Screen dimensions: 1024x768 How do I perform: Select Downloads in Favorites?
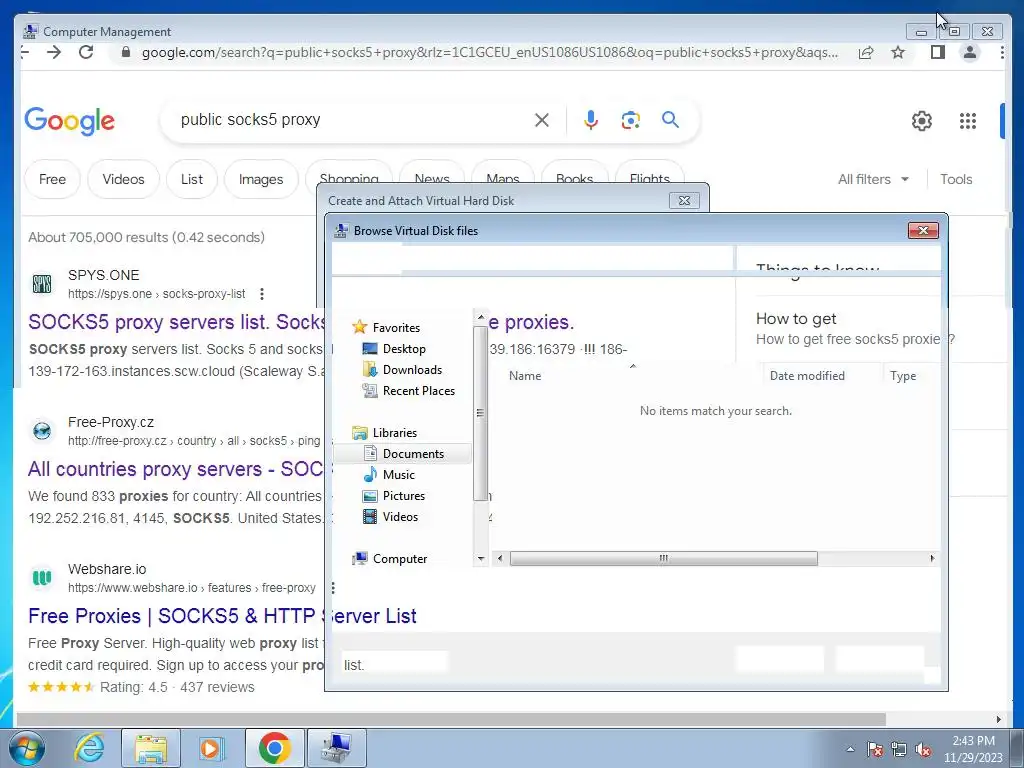(x=412, y=370)
